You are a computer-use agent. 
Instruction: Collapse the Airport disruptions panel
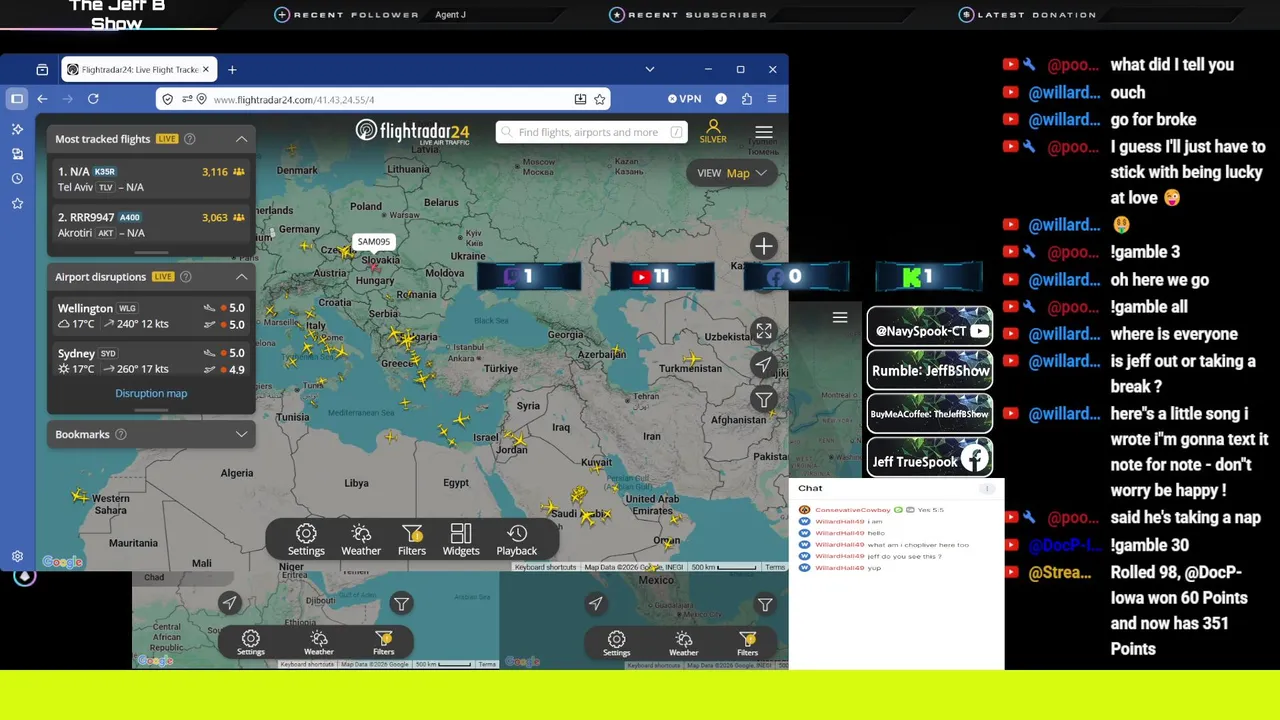click(241, 277)
